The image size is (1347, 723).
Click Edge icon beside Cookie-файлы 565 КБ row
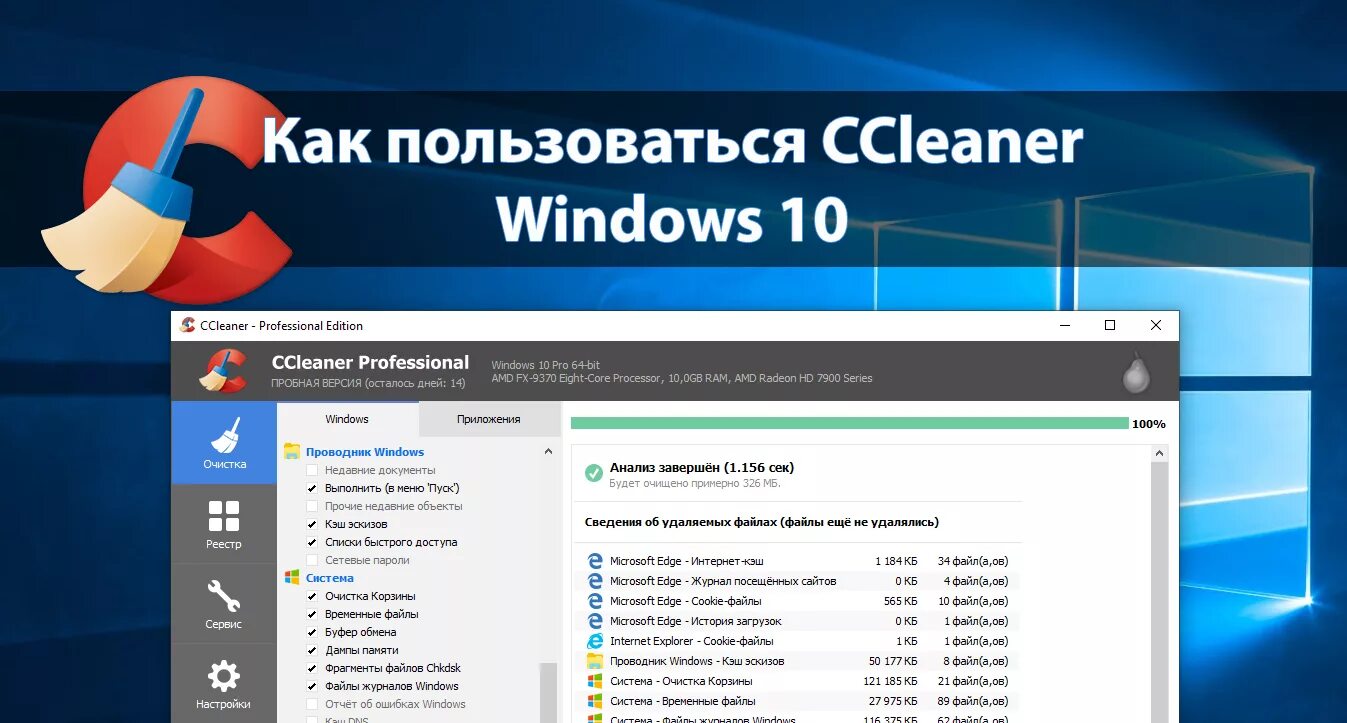595,601
